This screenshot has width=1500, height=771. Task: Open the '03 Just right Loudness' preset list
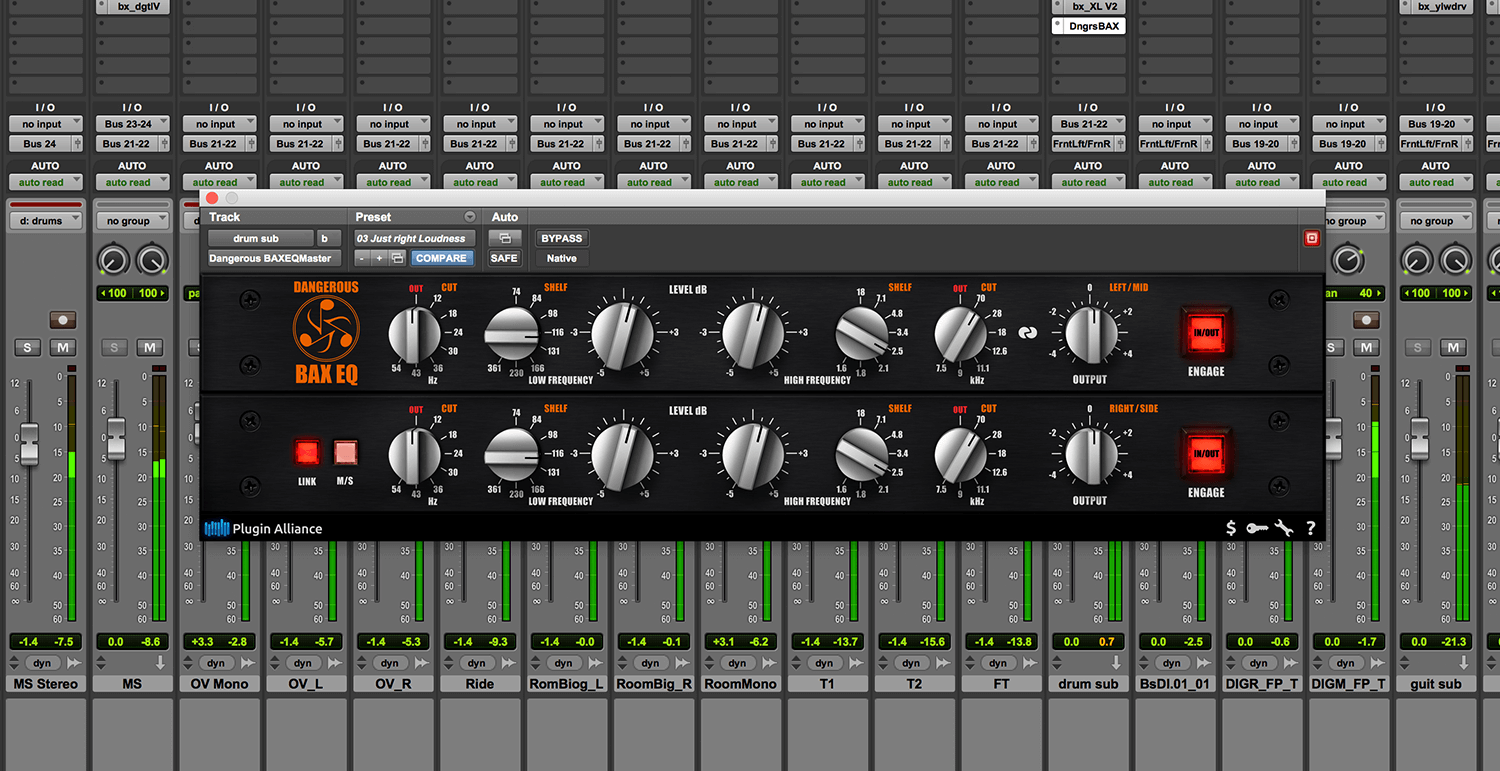(x=411, y=238)
